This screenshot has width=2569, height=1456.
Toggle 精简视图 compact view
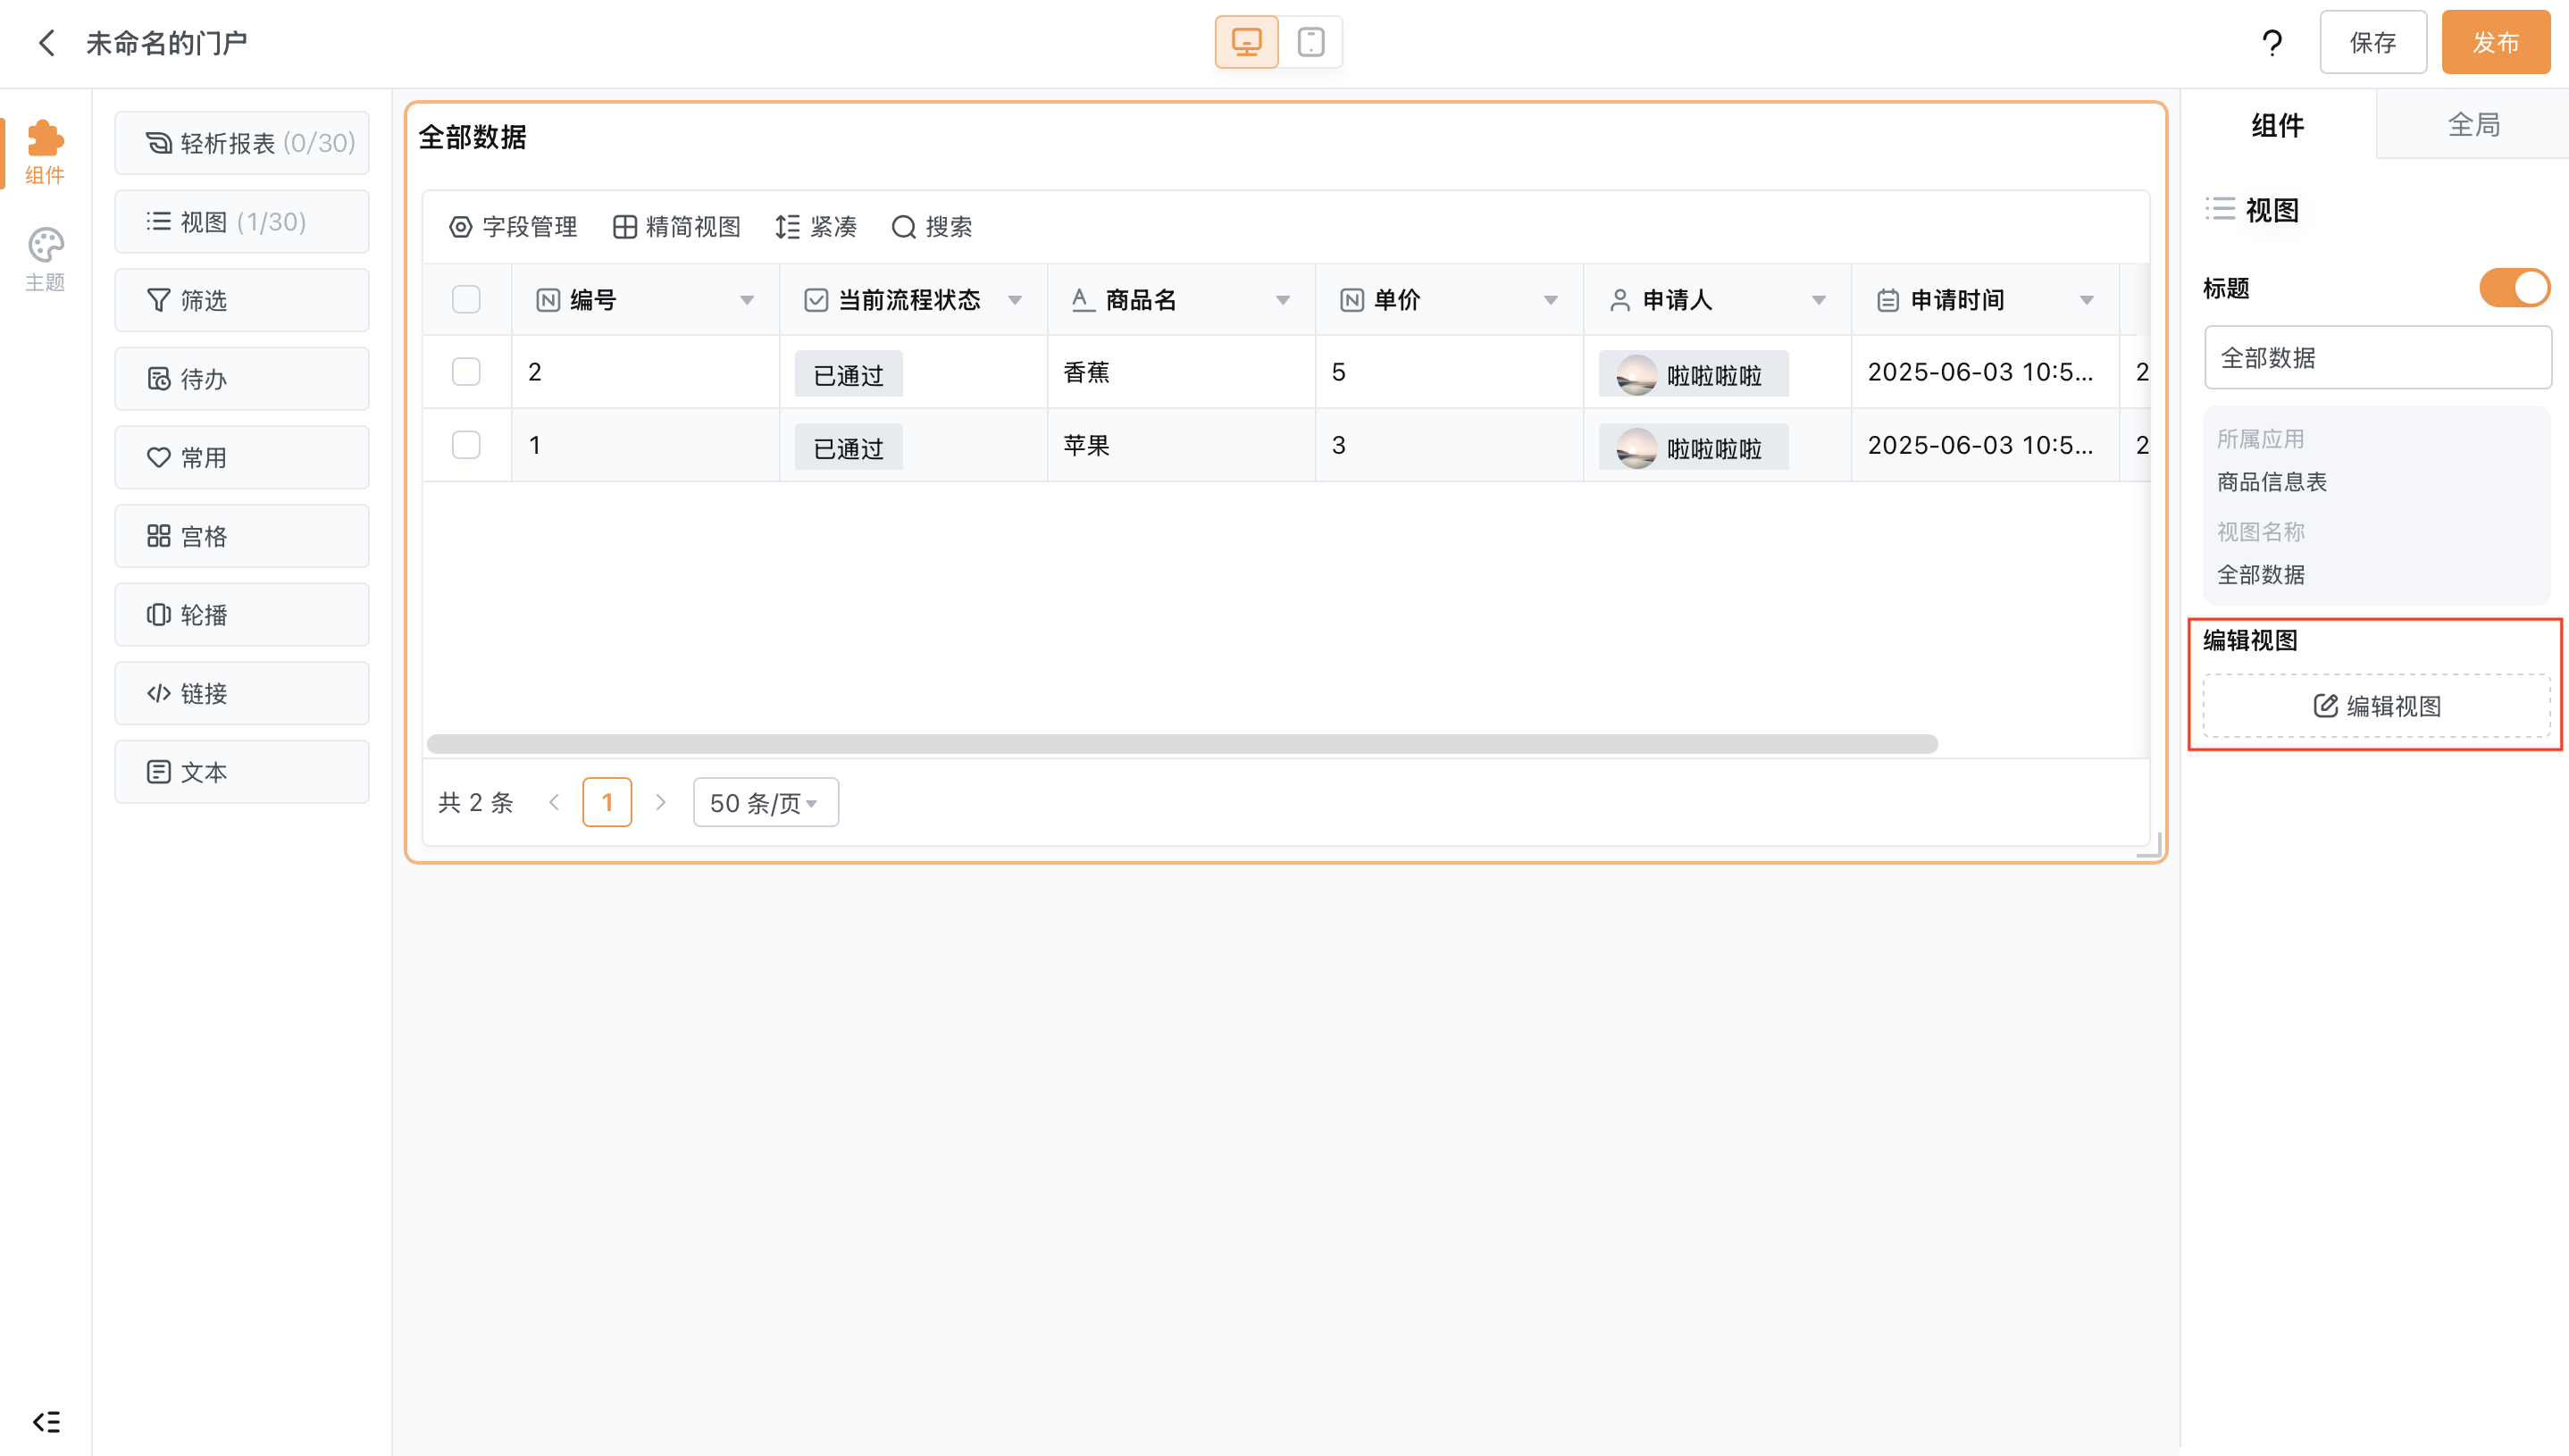(676, 227)
